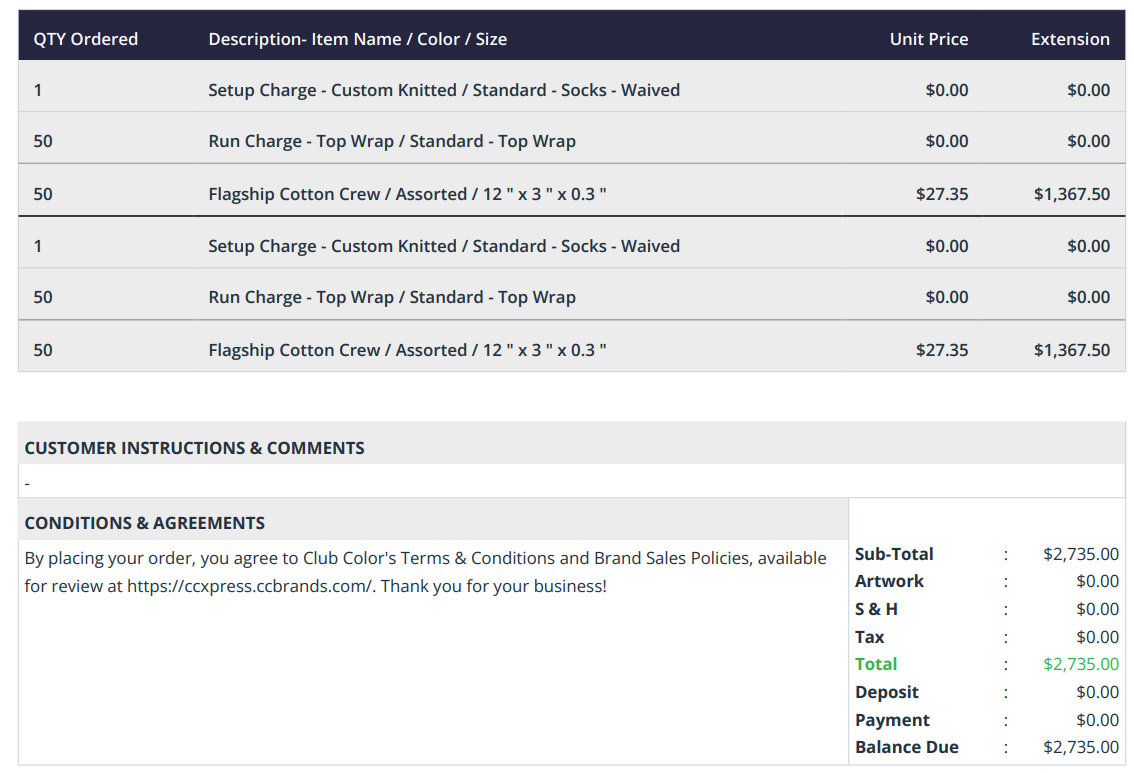Screen dimensions: 1134x773
Task: Click the Description column header
Action: click(x=357, y=39)
